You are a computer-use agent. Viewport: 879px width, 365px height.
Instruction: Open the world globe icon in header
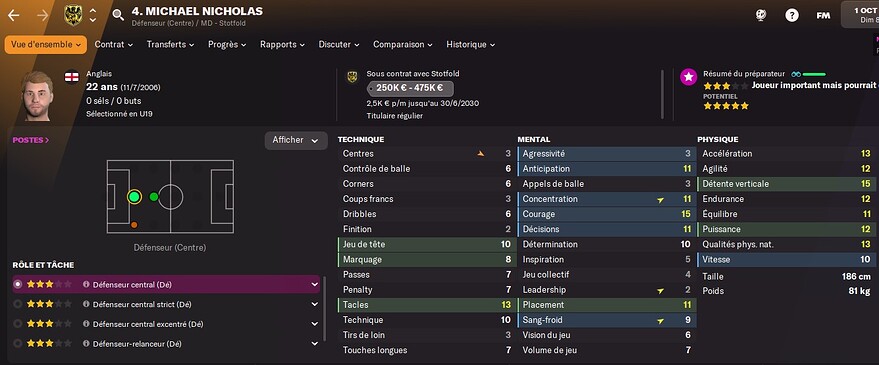point(761,15)
